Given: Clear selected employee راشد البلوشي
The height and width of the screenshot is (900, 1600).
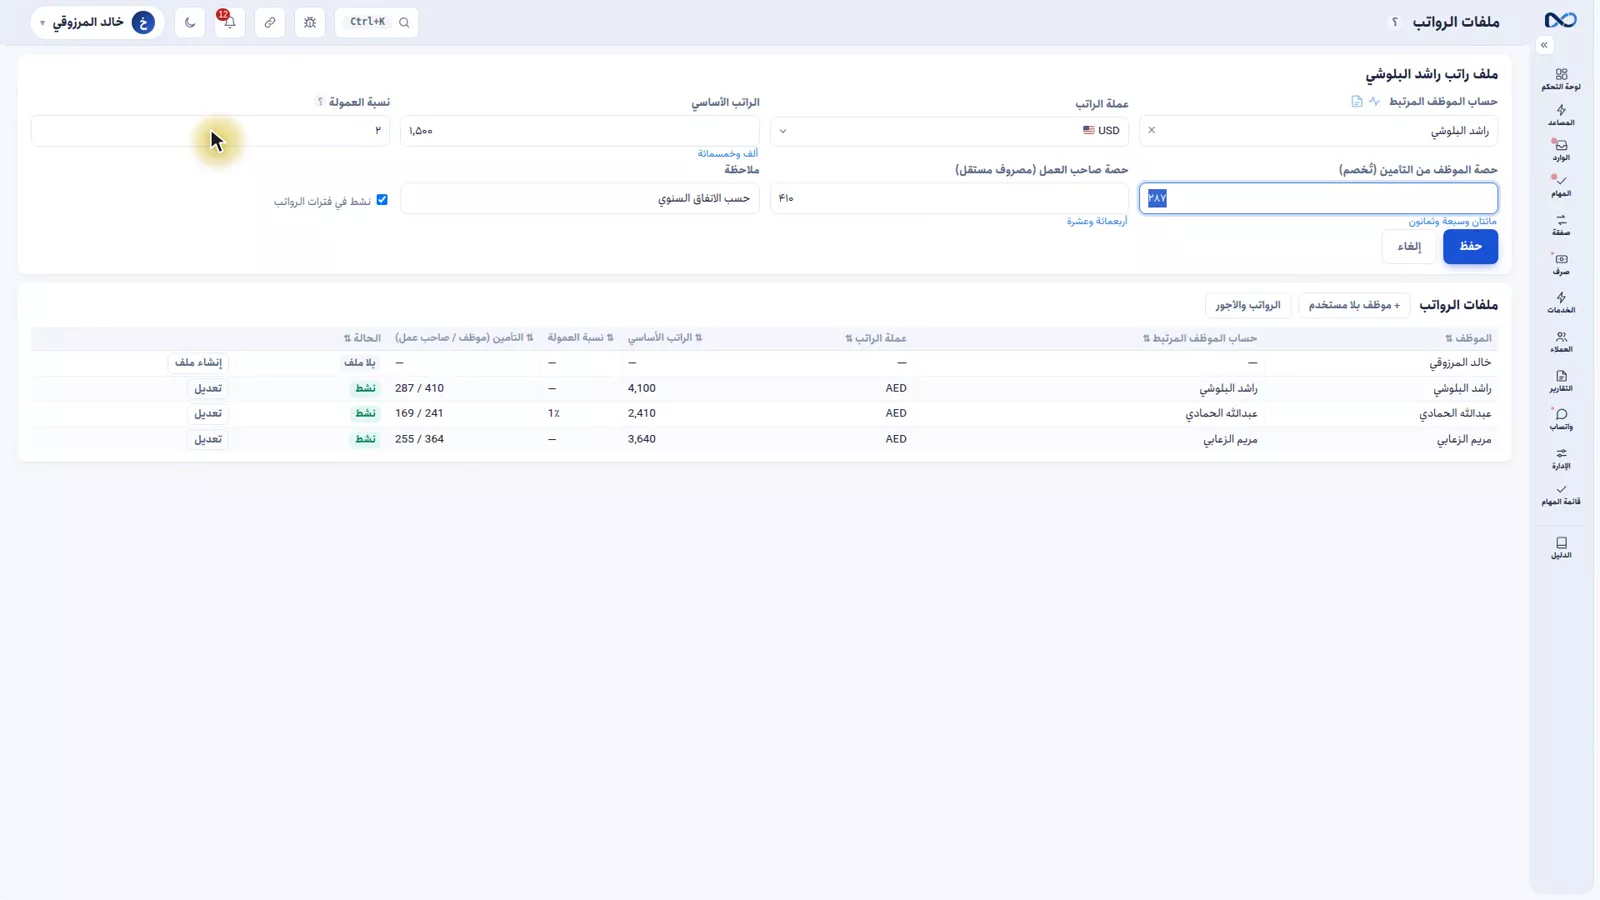Looking at the screenshot, I should coord(1151,130).
